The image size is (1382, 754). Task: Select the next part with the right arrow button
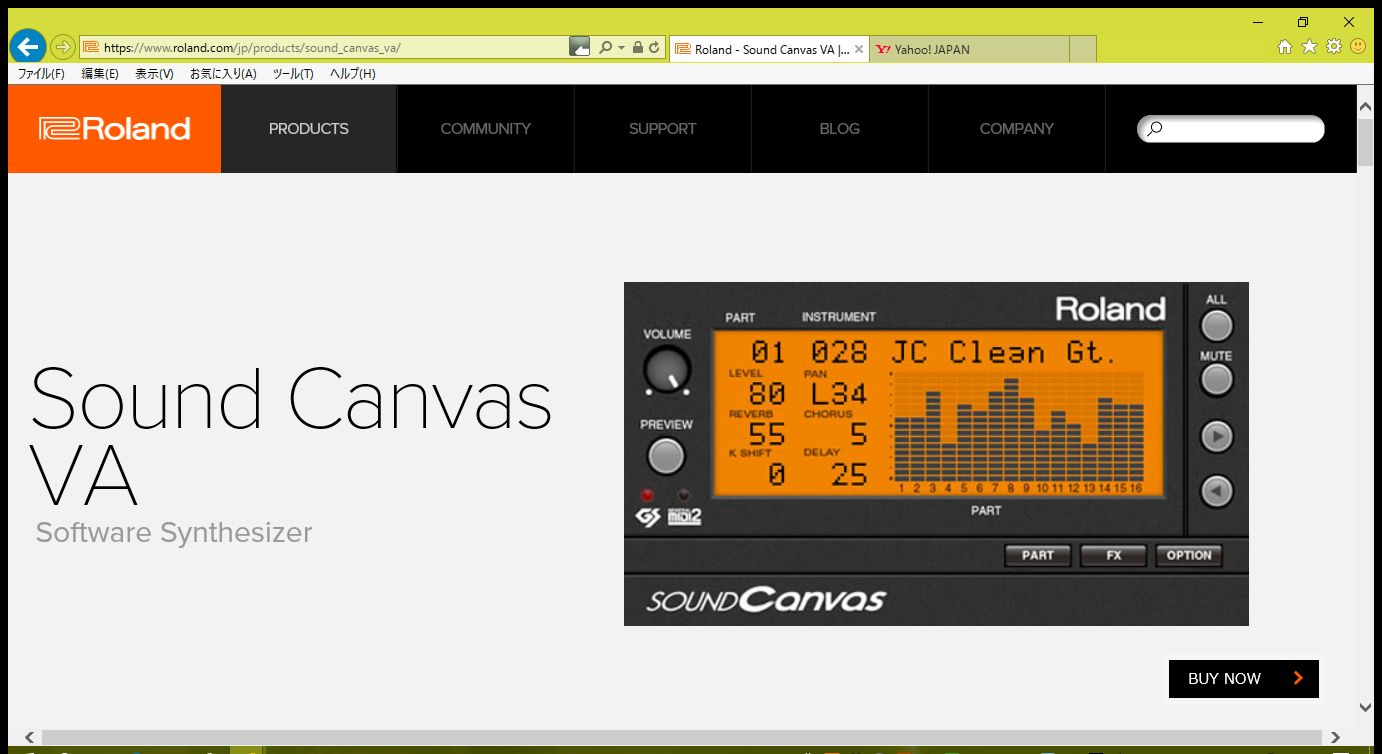tap(1216, 436)
